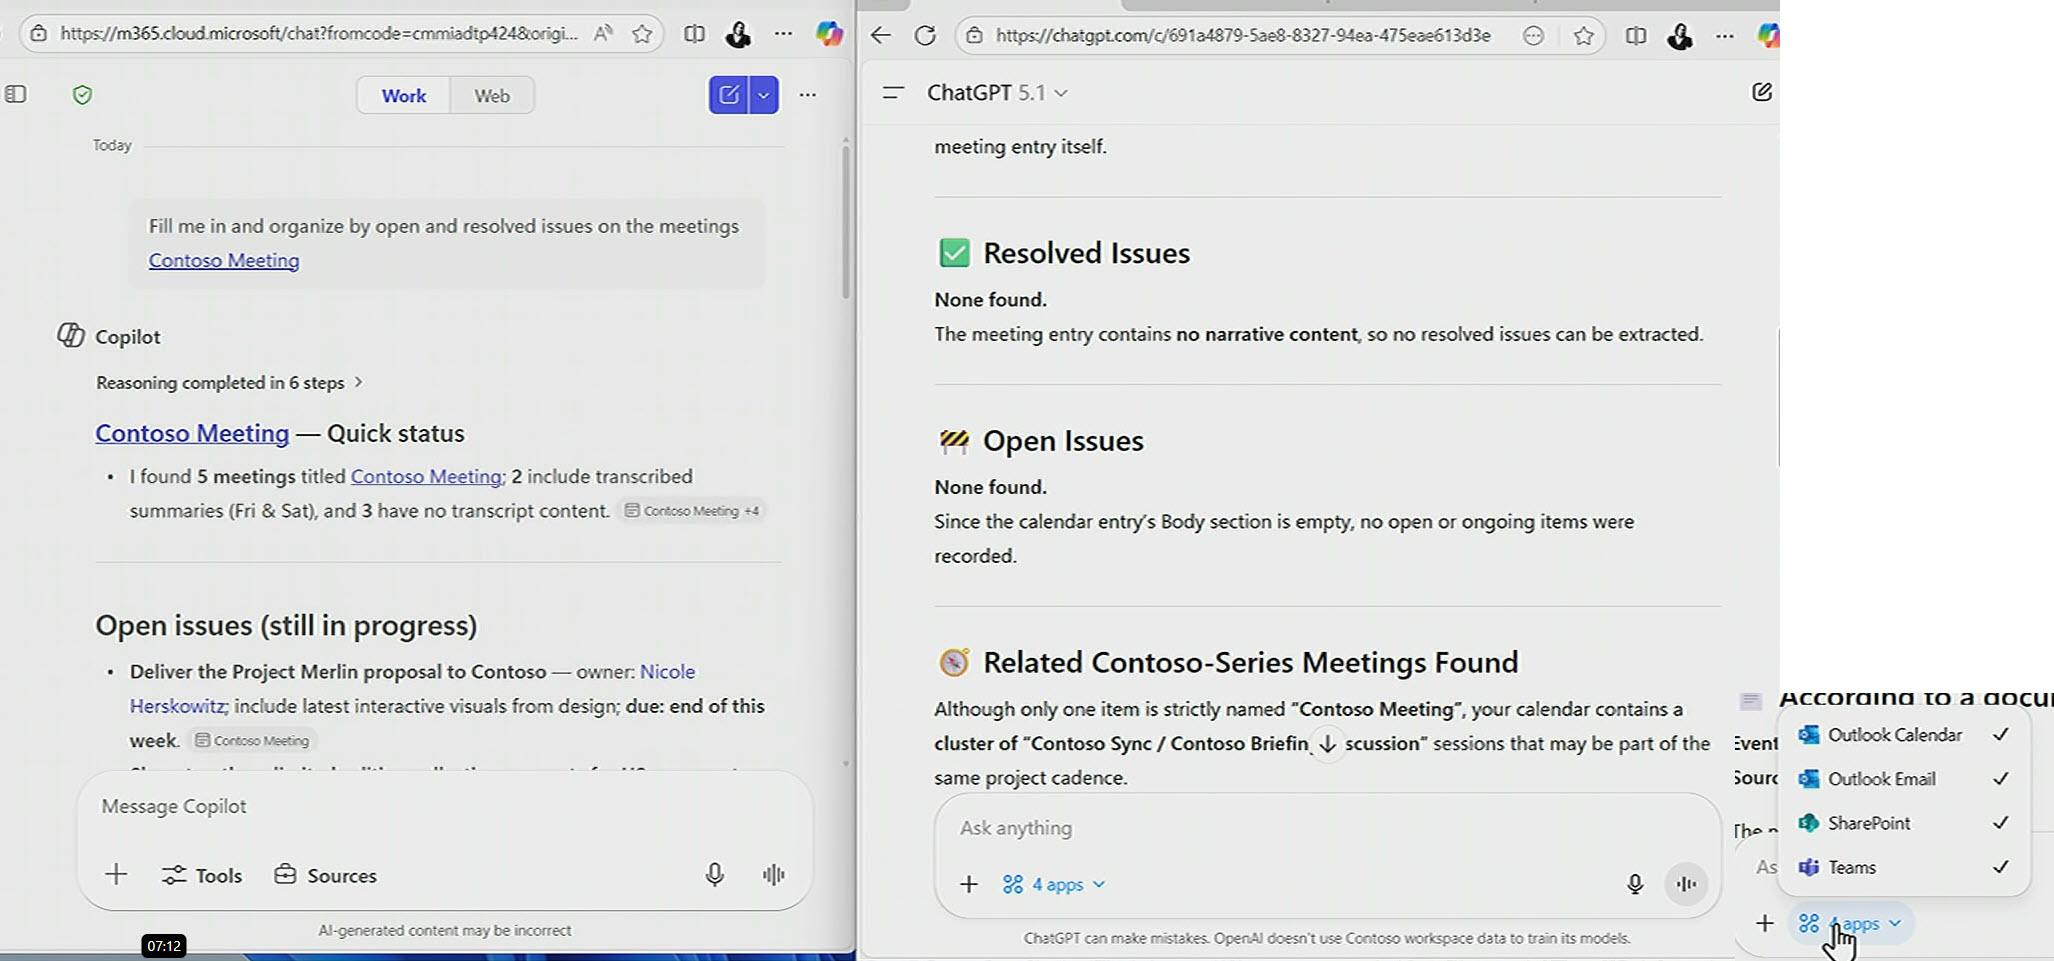Click the Copilot new chat compose icon
This screenshot has width=2054, height=961.
pos(729,95)
